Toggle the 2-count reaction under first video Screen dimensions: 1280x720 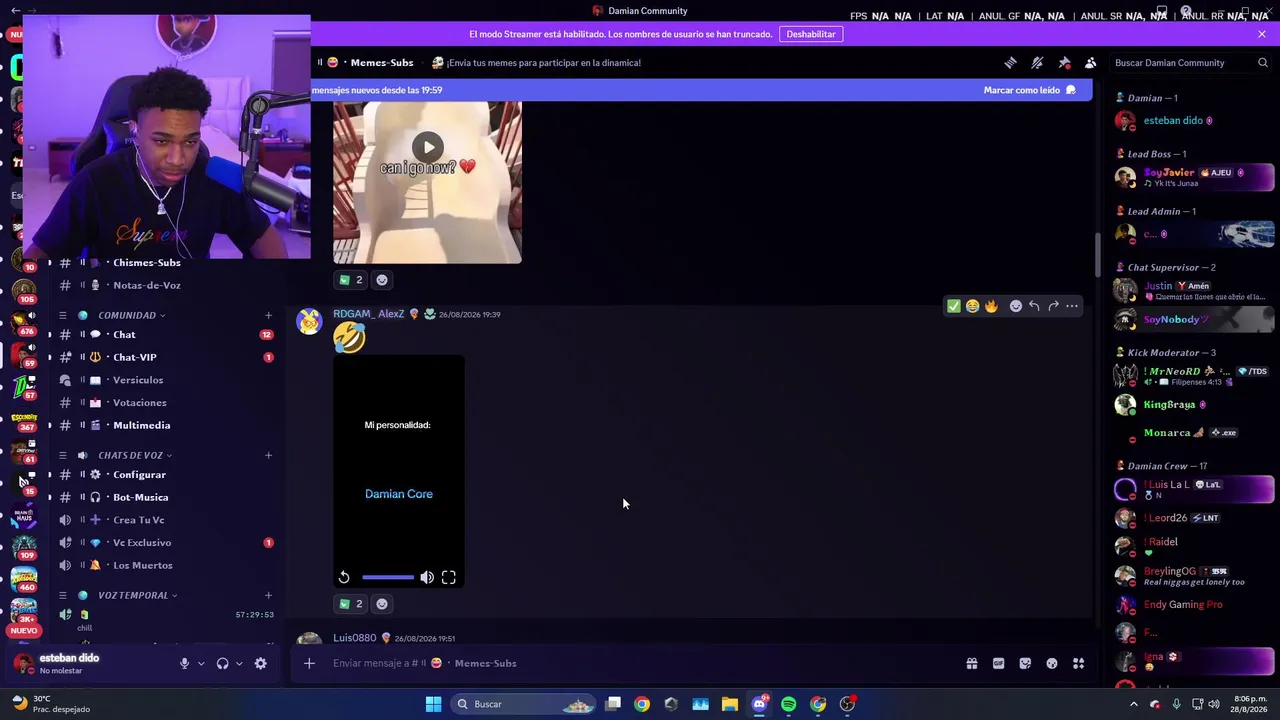pos(351,280)
